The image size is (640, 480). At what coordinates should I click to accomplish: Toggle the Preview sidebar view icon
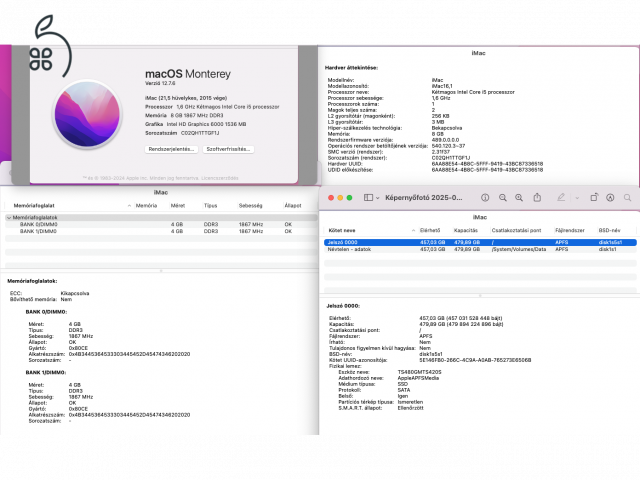pos(368,198)
